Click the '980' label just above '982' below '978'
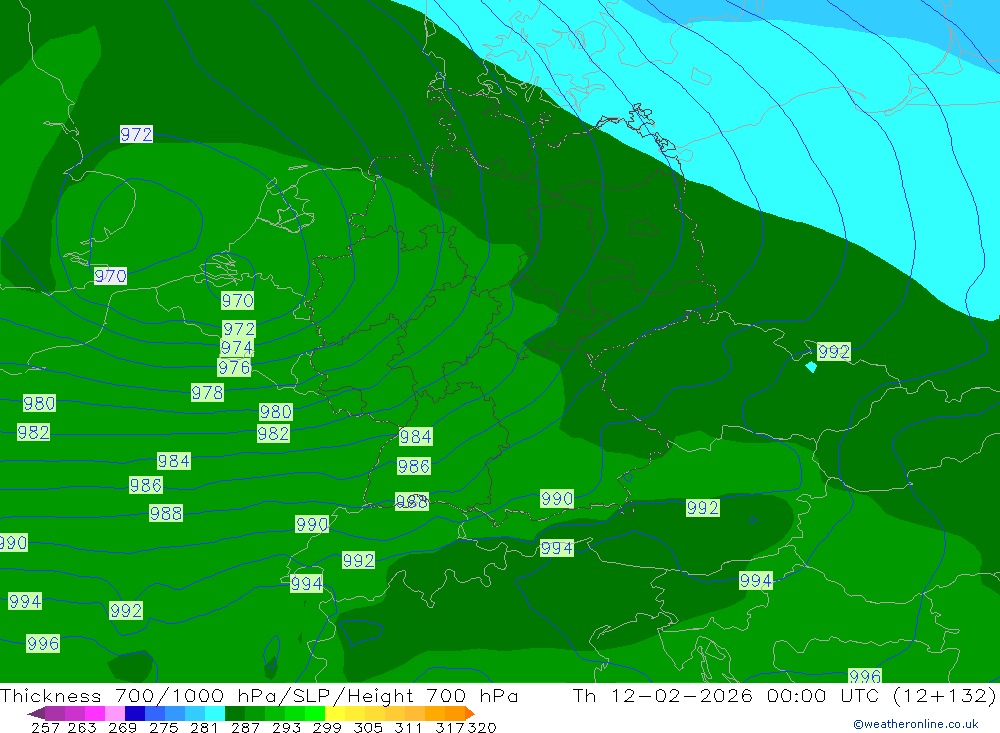 (x=276, y=411)
